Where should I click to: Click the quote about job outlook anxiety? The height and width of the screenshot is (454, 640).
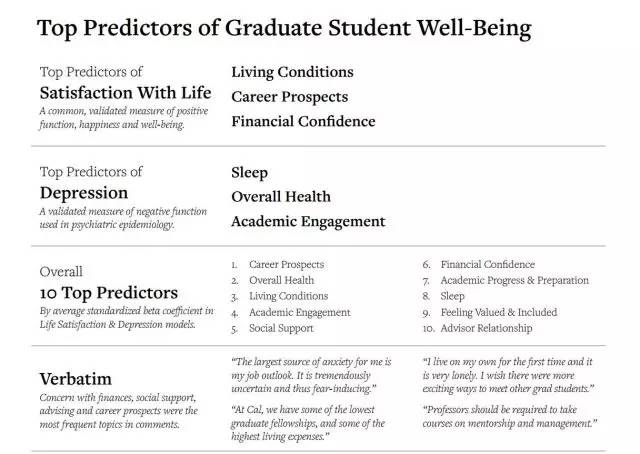[310, 374]
